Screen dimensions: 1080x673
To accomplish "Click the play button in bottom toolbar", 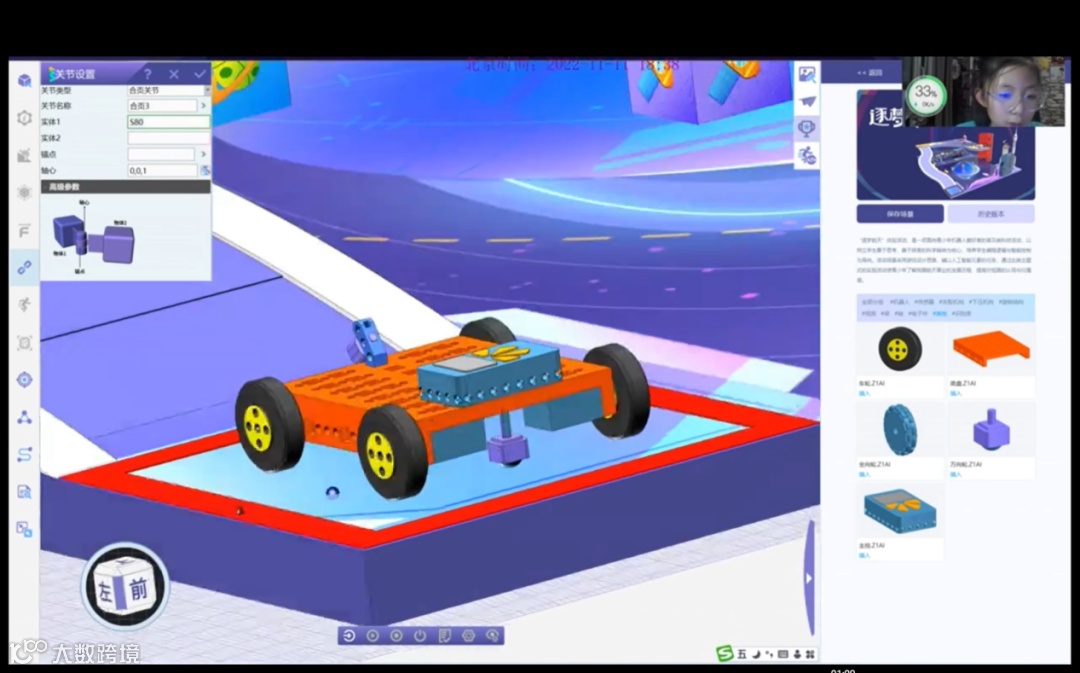I will coord(373,636).
